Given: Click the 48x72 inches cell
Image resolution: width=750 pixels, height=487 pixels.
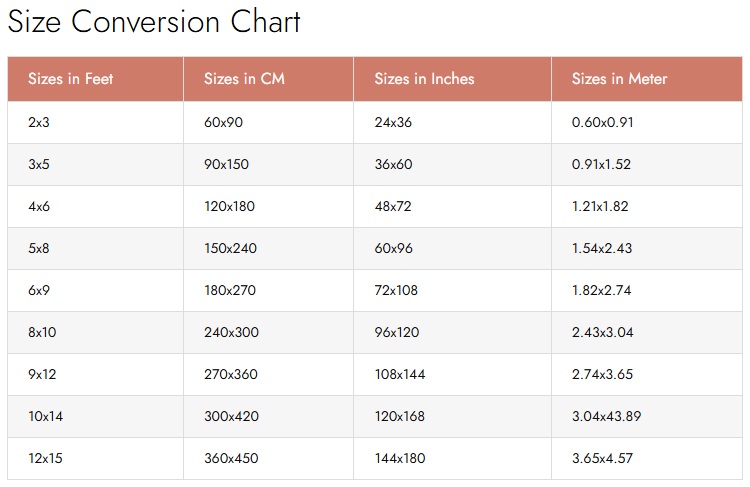Looking at the screenshot, I should click(452, 207).
